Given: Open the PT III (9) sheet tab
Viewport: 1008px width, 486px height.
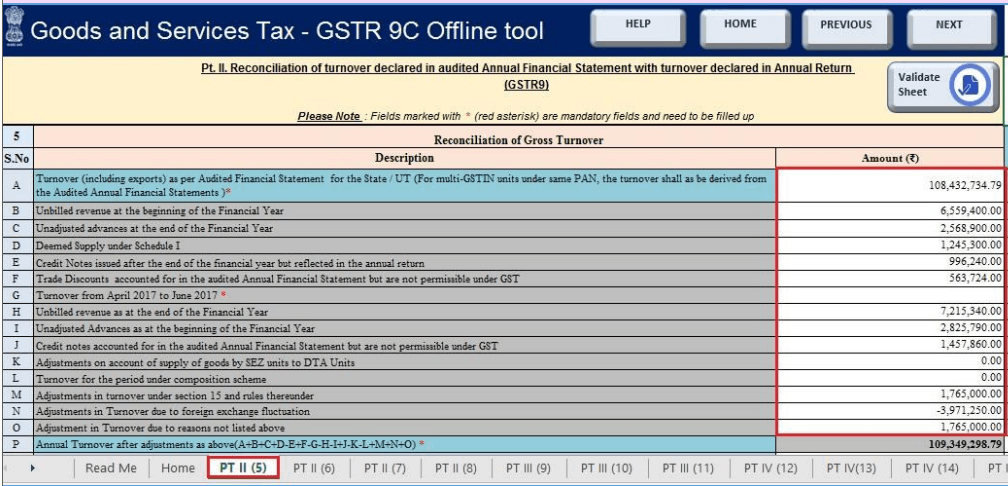Looking at the screenshot, I should tap(528, 468).
